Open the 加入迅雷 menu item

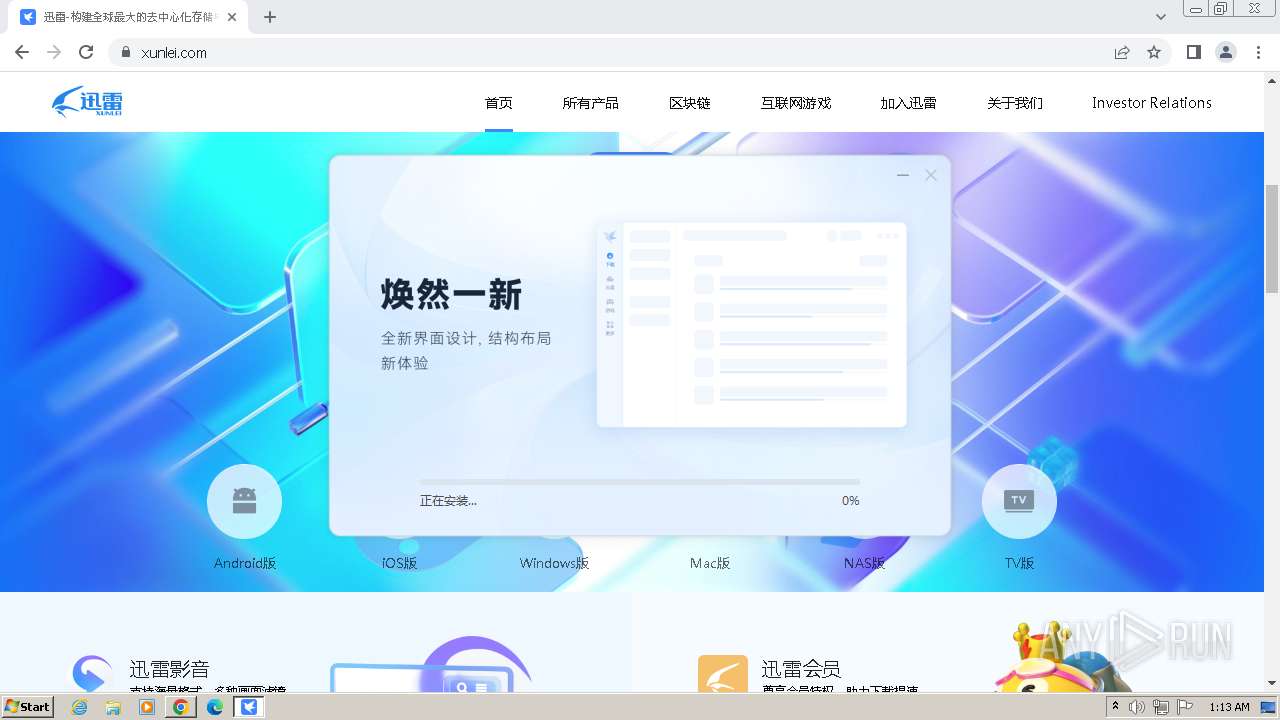(x=908, y=103)
